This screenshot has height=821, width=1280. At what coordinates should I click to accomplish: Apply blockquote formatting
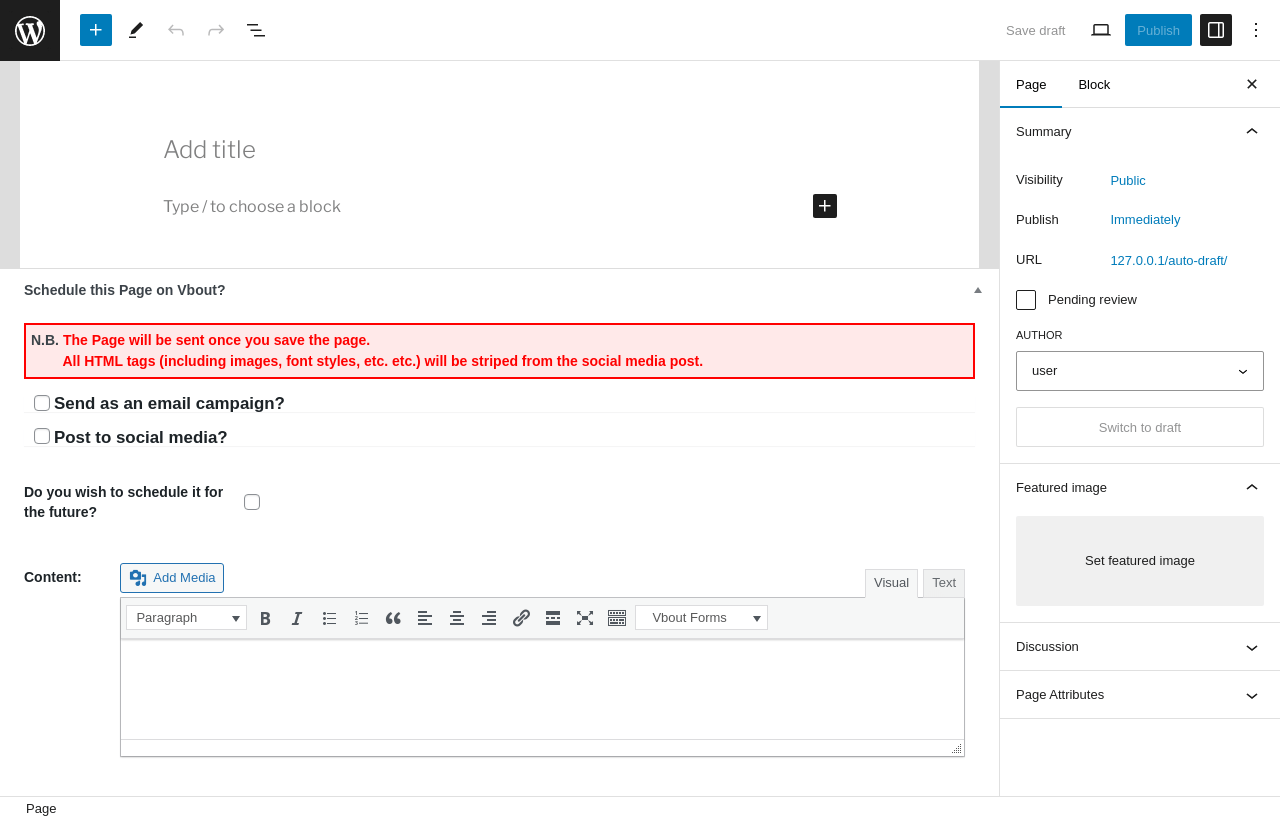point(393,618)
